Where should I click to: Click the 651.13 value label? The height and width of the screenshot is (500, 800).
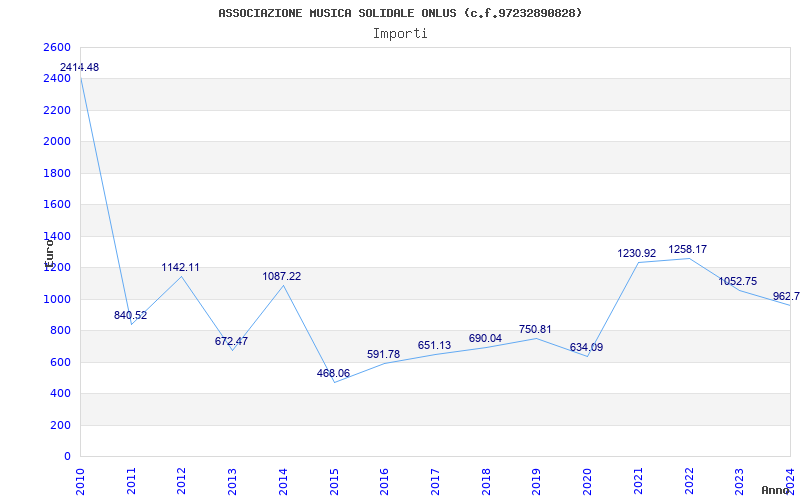434,346
